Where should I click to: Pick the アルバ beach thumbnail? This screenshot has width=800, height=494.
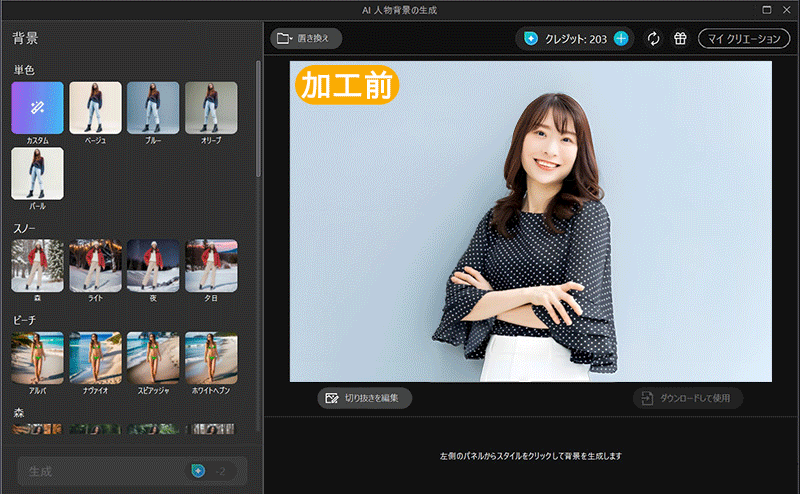coord(37,358)
